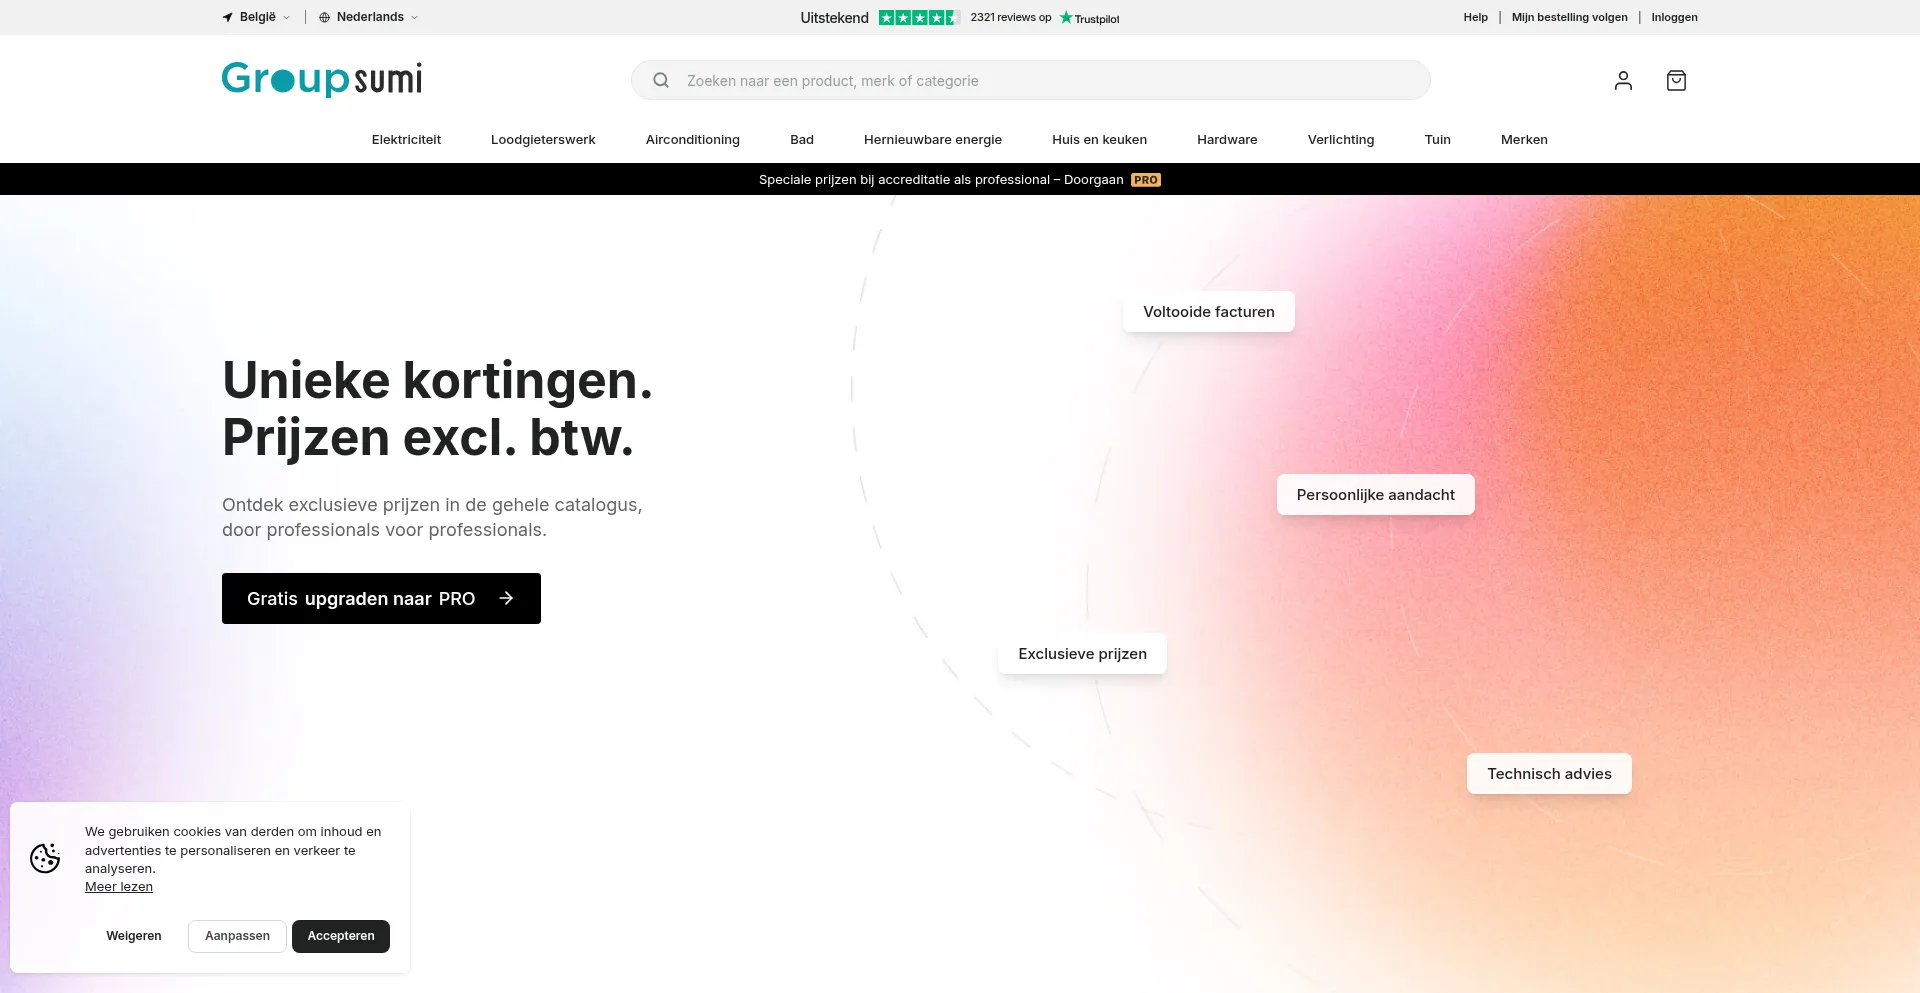Click the Persoonlijke aandacht tag
The width and height of the screenshot is (1920, 993).
click(1376, 495)
